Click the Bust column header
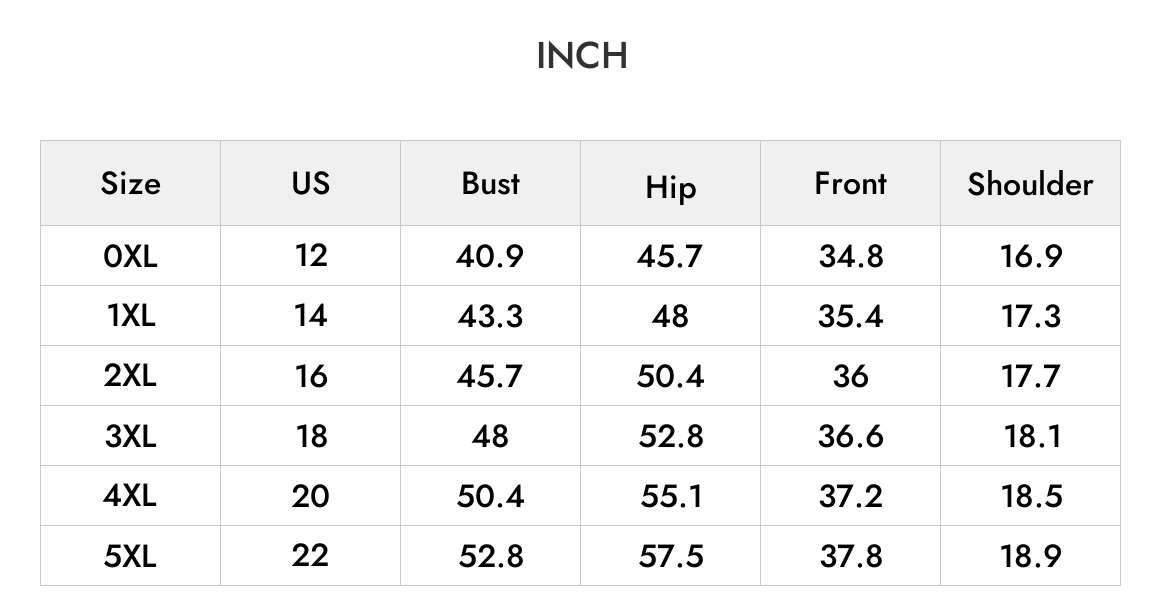This screenshot has height=600, width=1160. (490, 183)
